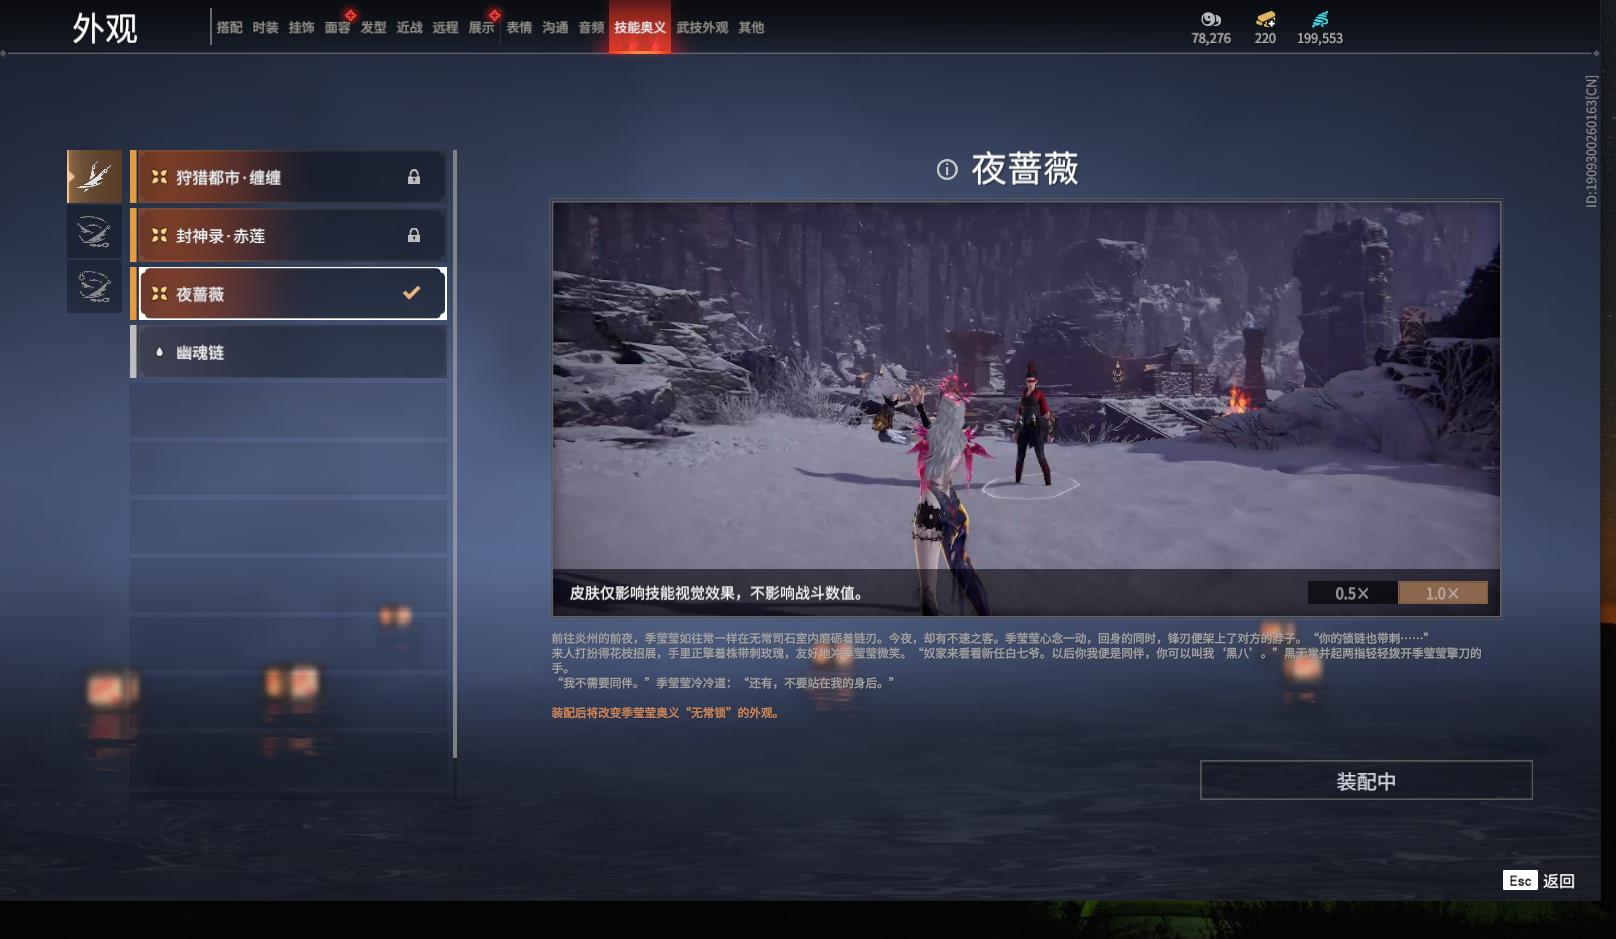The image size is (1616, 939).
Task: Click the info icon next to 夜蔷薇 title
Action: 946,170
